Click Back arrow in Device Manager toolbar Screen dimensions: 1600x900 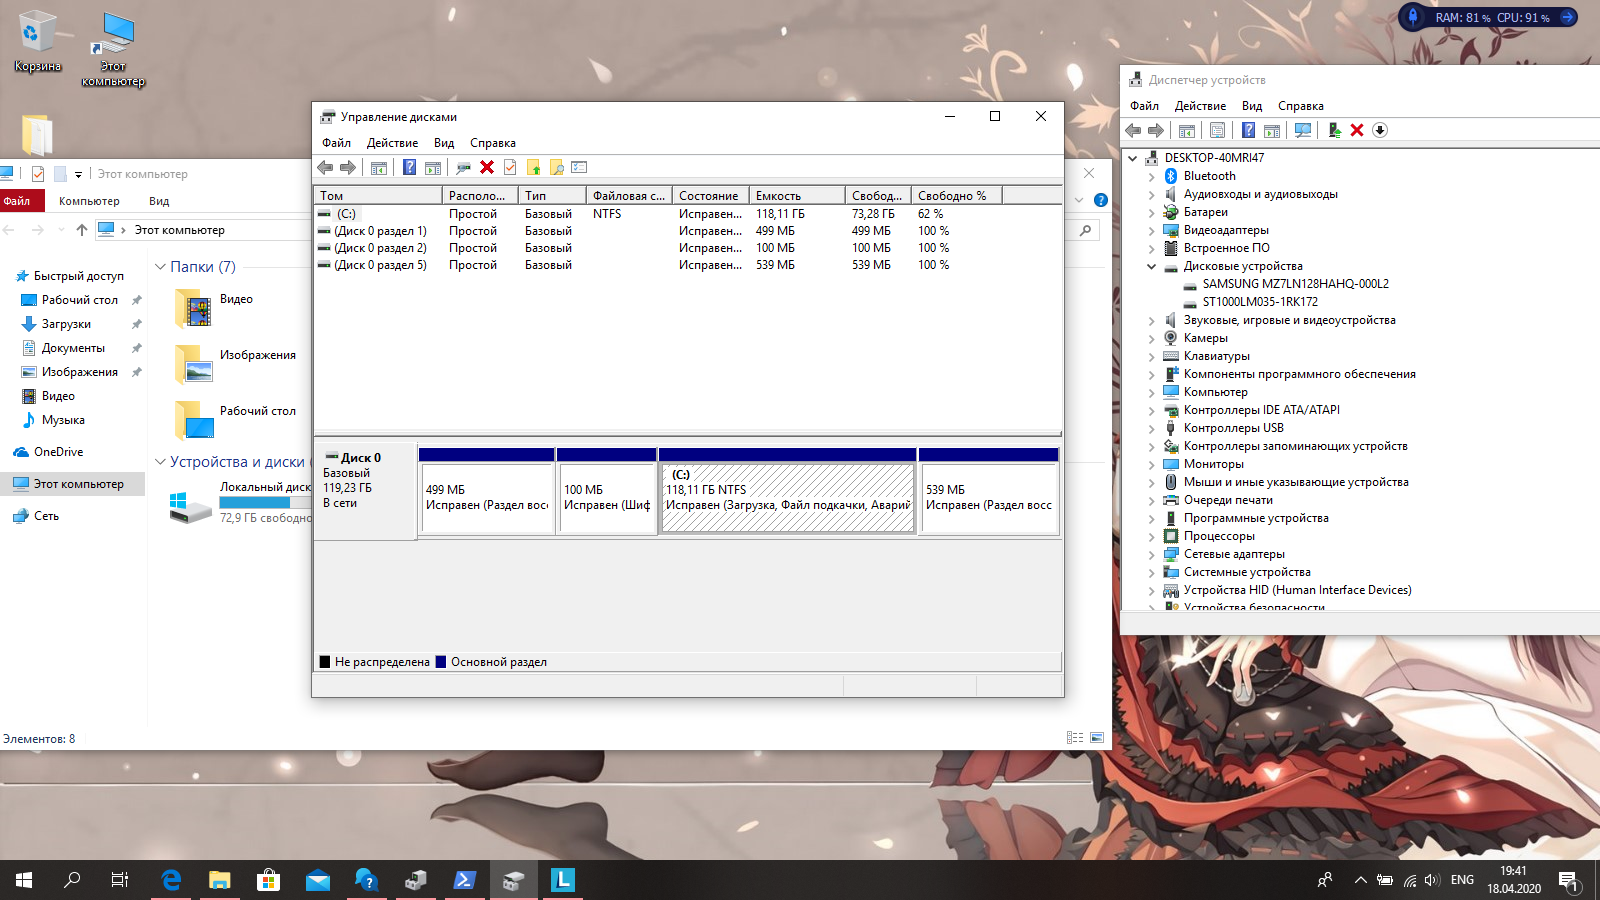pos(1133,130)
